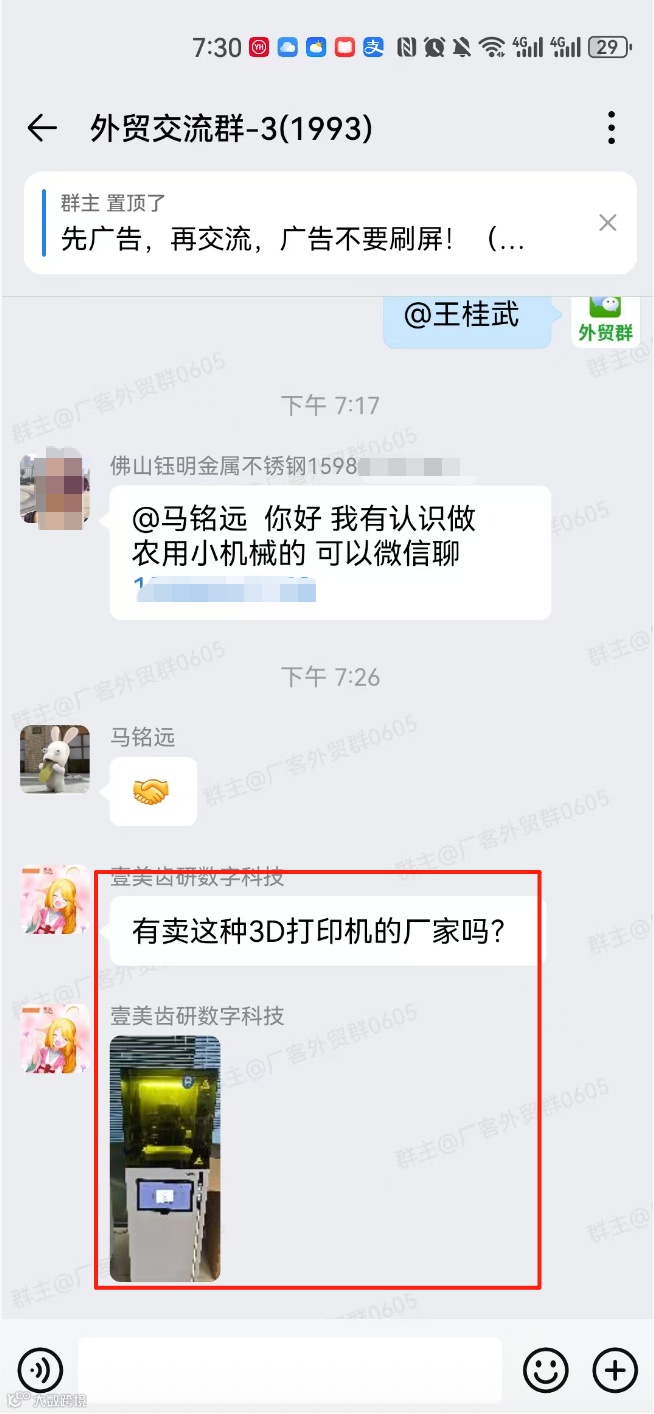
Task: Tap the @马铭远 农用小机械 message
Action: point(330,553)
